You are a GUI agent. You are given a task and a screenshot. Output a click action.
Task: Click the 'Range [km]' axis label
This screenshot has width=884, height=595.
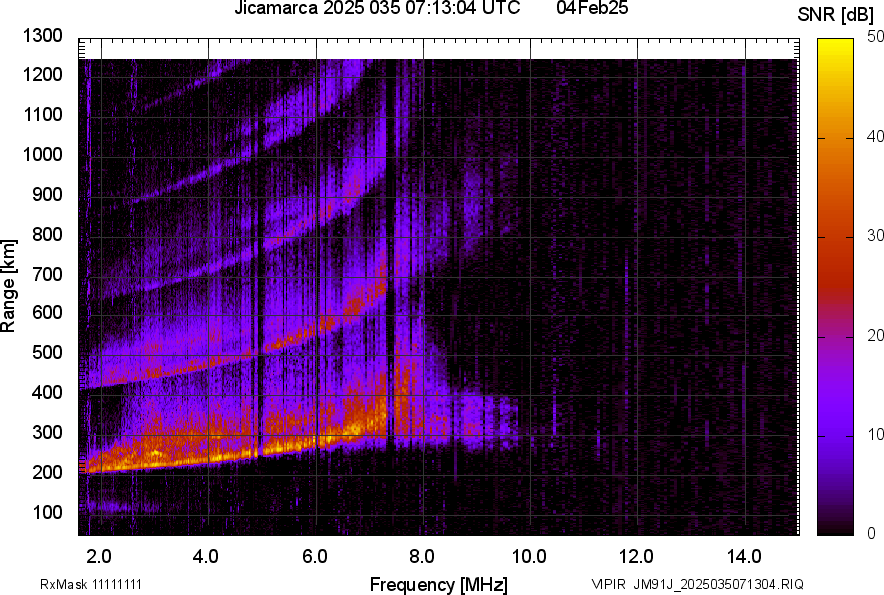click(x=8, y=286)
